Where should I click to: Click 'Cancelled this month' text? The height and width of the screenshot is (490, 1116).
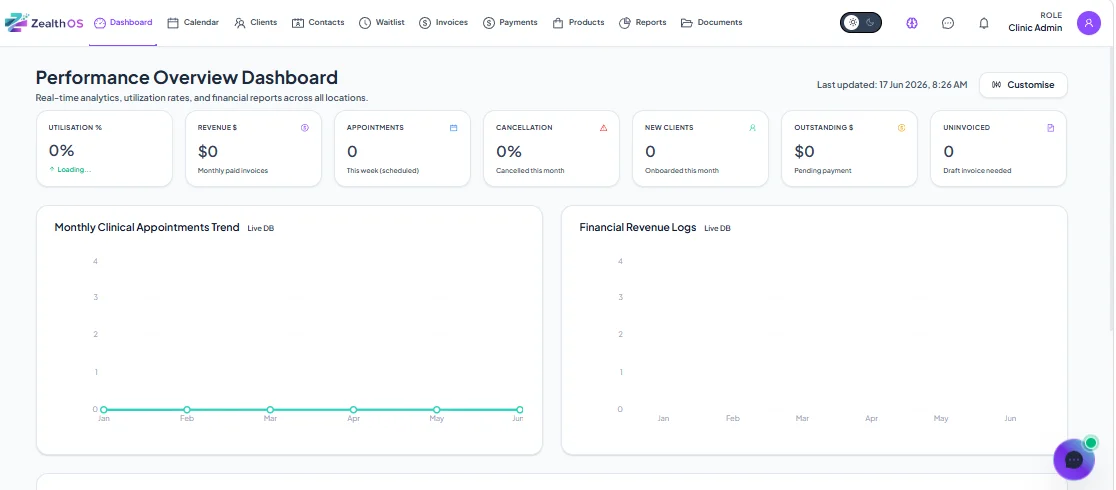click(x=530, y=171)
